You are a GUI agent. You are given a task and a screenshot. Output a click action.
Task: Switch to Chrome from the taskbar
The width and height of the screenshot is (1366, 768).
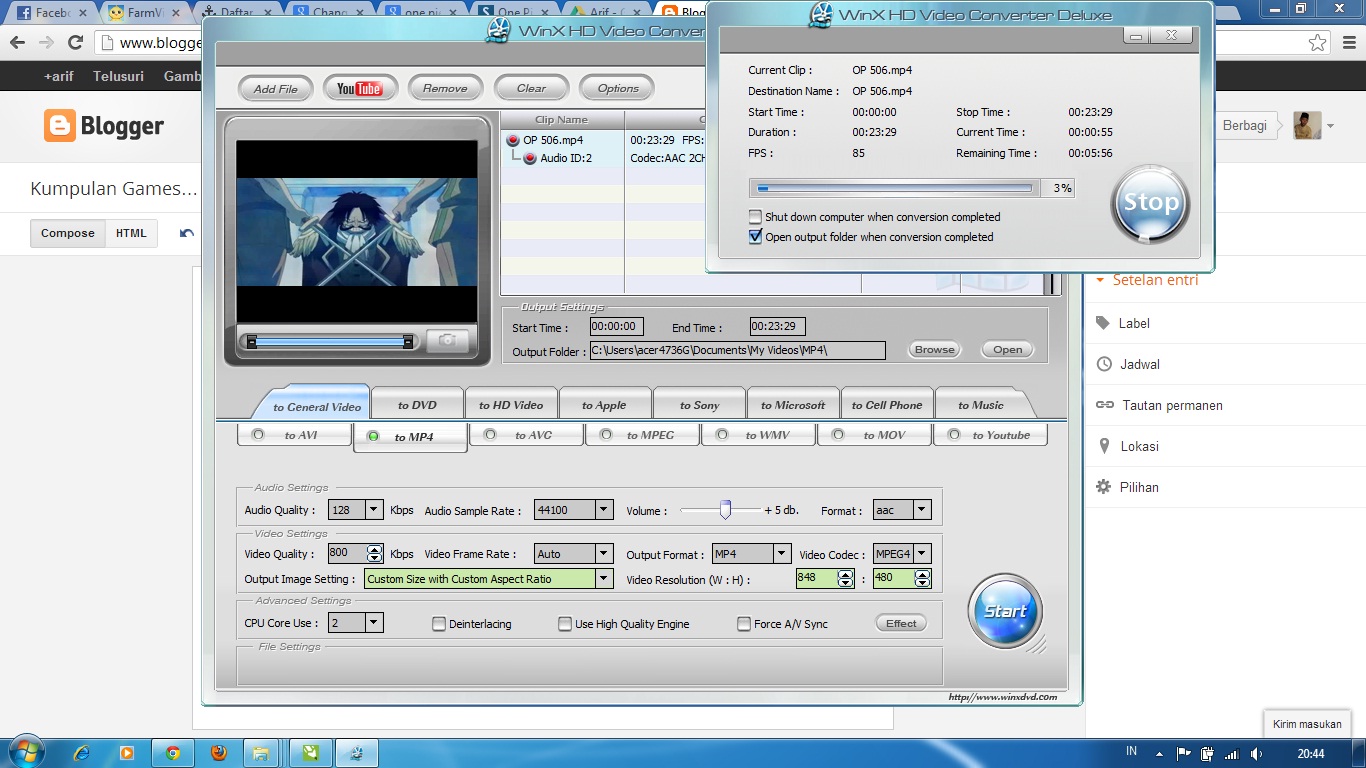coord(172,753)
